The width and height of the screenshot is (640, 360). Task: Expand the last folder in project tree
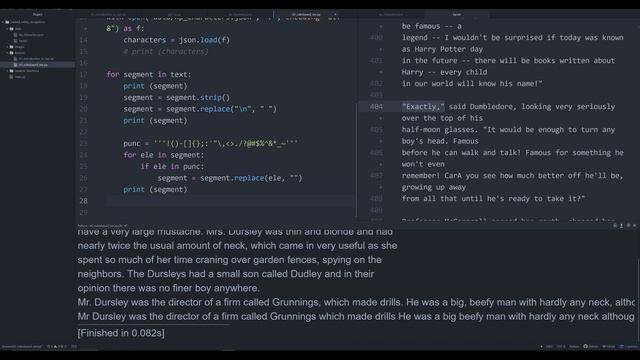pos(7,71)
